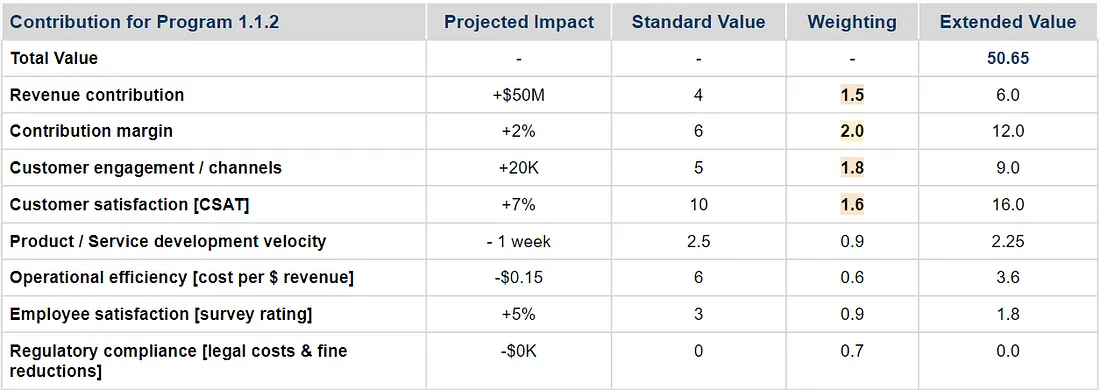Edit the Revenue contribution weighting 1.5
This screenshot has height=390, width=1100.
852,95
